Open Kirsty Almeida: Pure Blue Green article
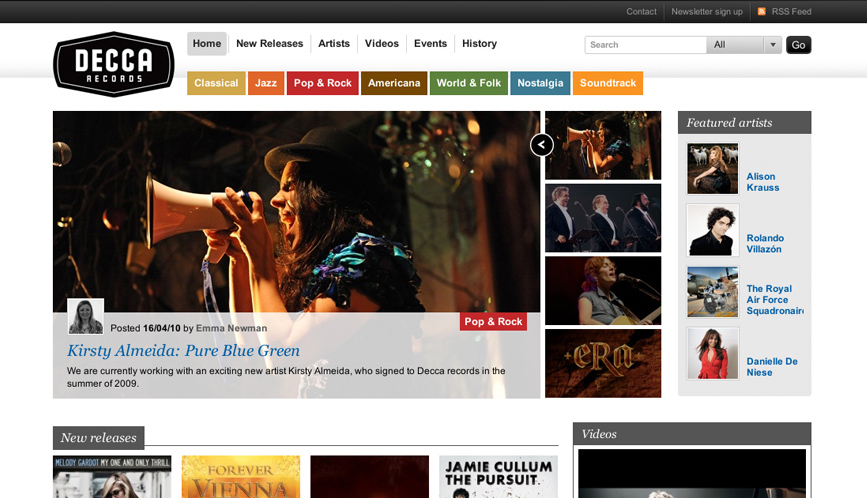 [x=184, y=350]
